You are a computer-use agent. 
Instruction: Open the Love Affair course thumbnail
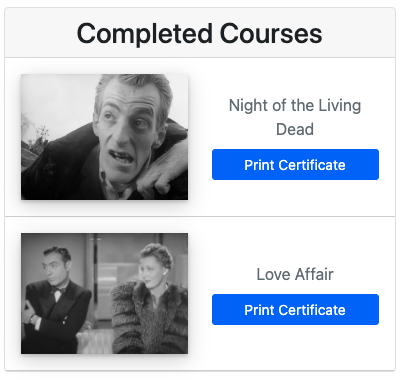tap(104, 294)
